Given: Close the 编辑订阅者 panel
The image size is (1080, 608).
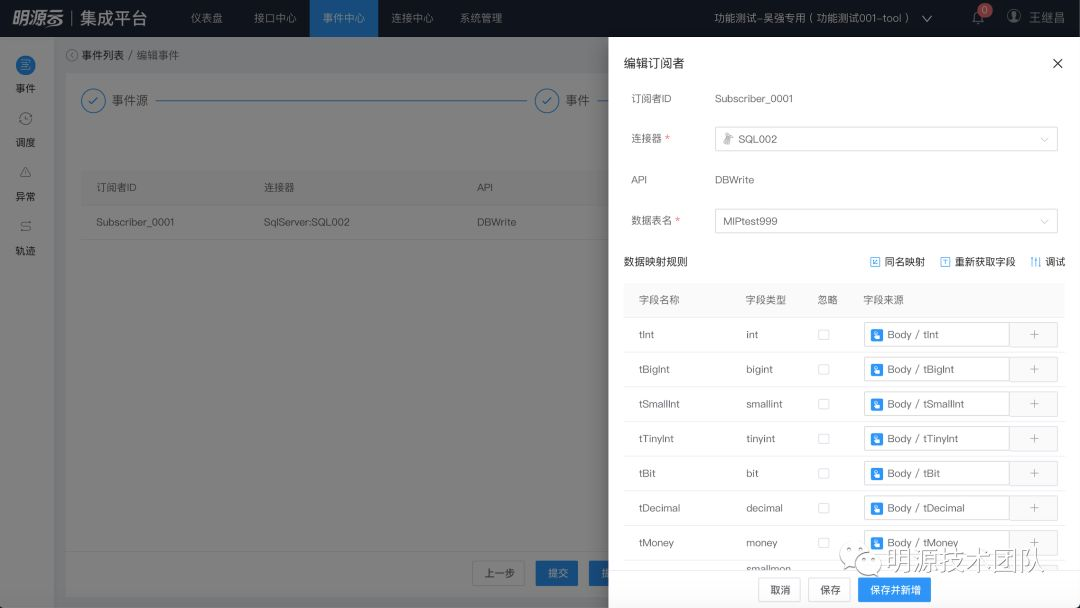Looking at the screenshot, I should pos(1057,63).
